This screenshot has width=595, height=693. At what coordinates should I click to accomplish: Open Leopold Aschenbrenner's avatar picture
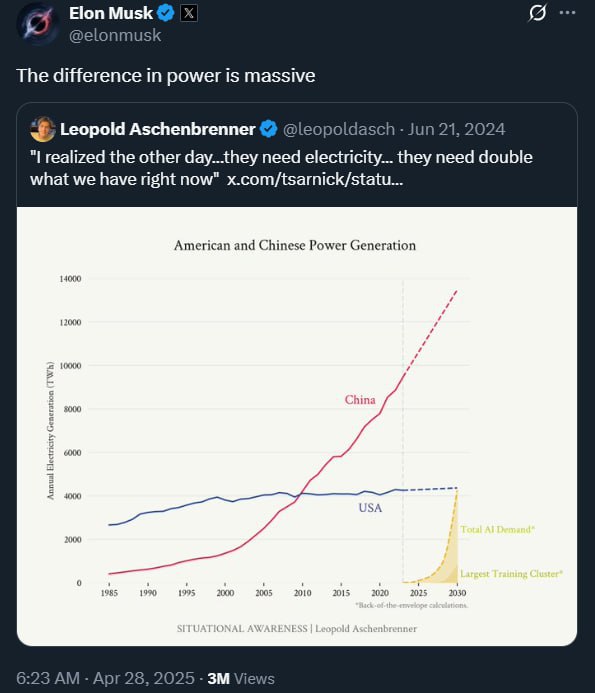42,129
